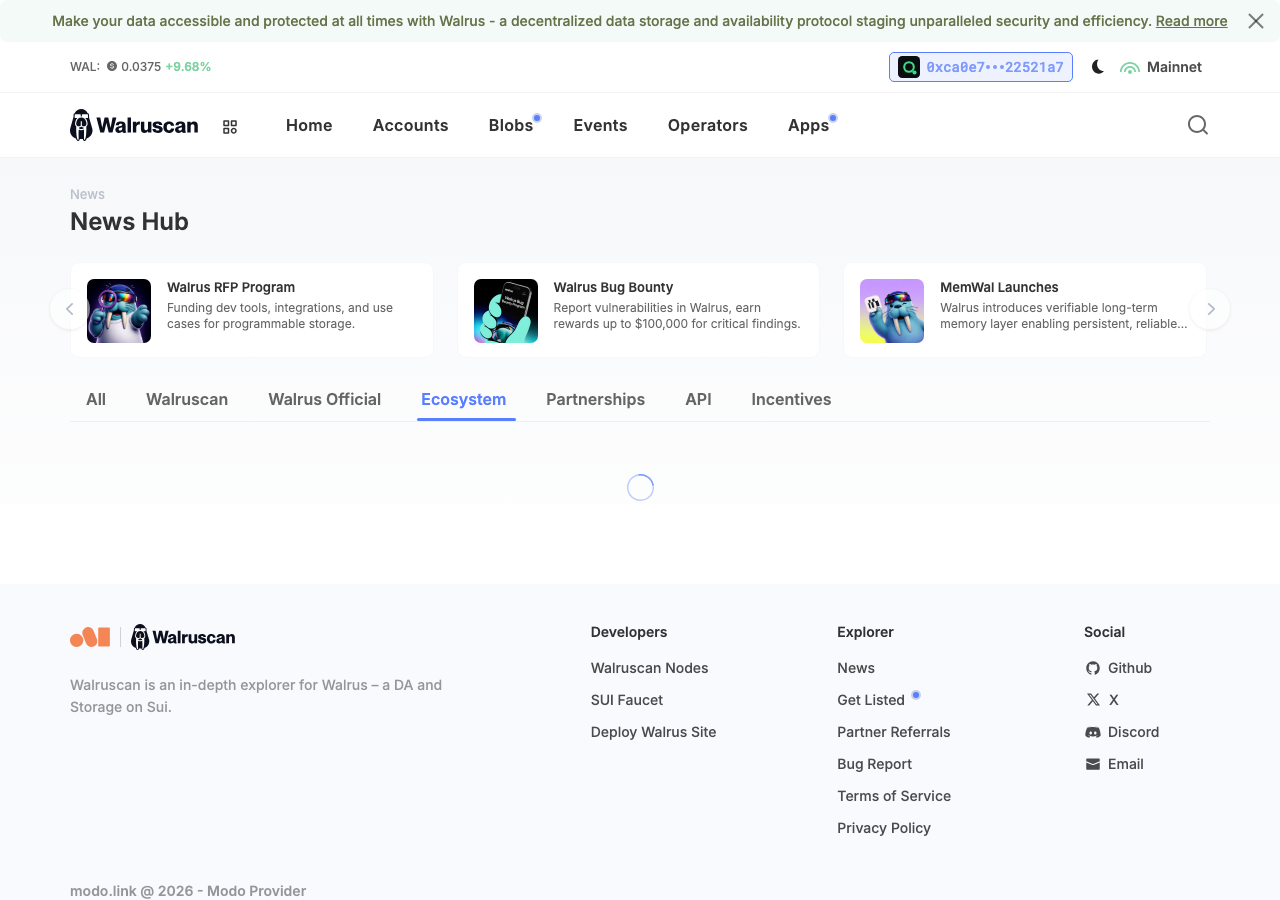Open SUI Faucet footer link

click(x=627, y=700)
